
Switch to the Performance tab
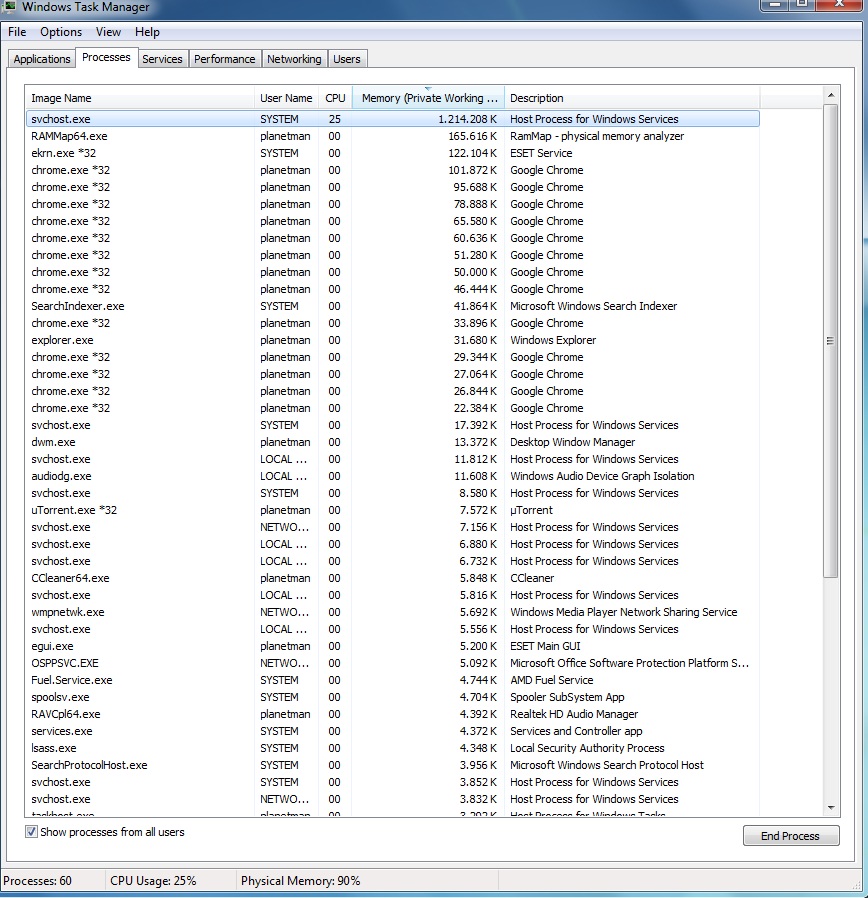point(224,59)
